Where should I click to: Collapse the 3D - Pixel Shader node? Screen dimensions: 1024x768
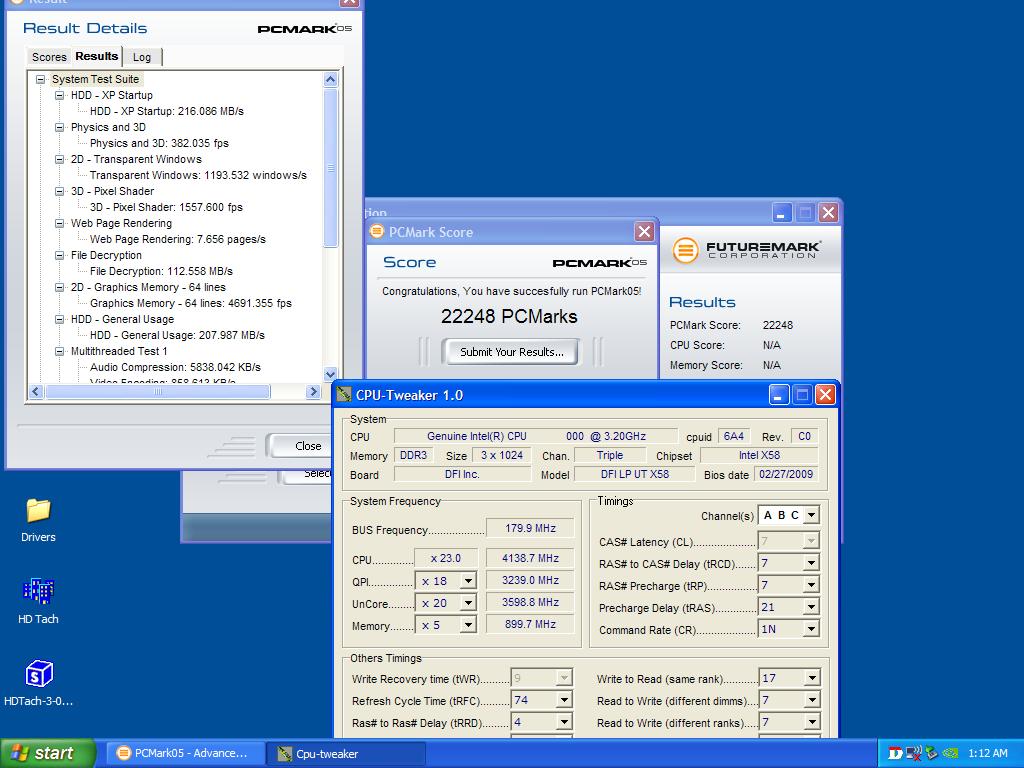(59, 191)
